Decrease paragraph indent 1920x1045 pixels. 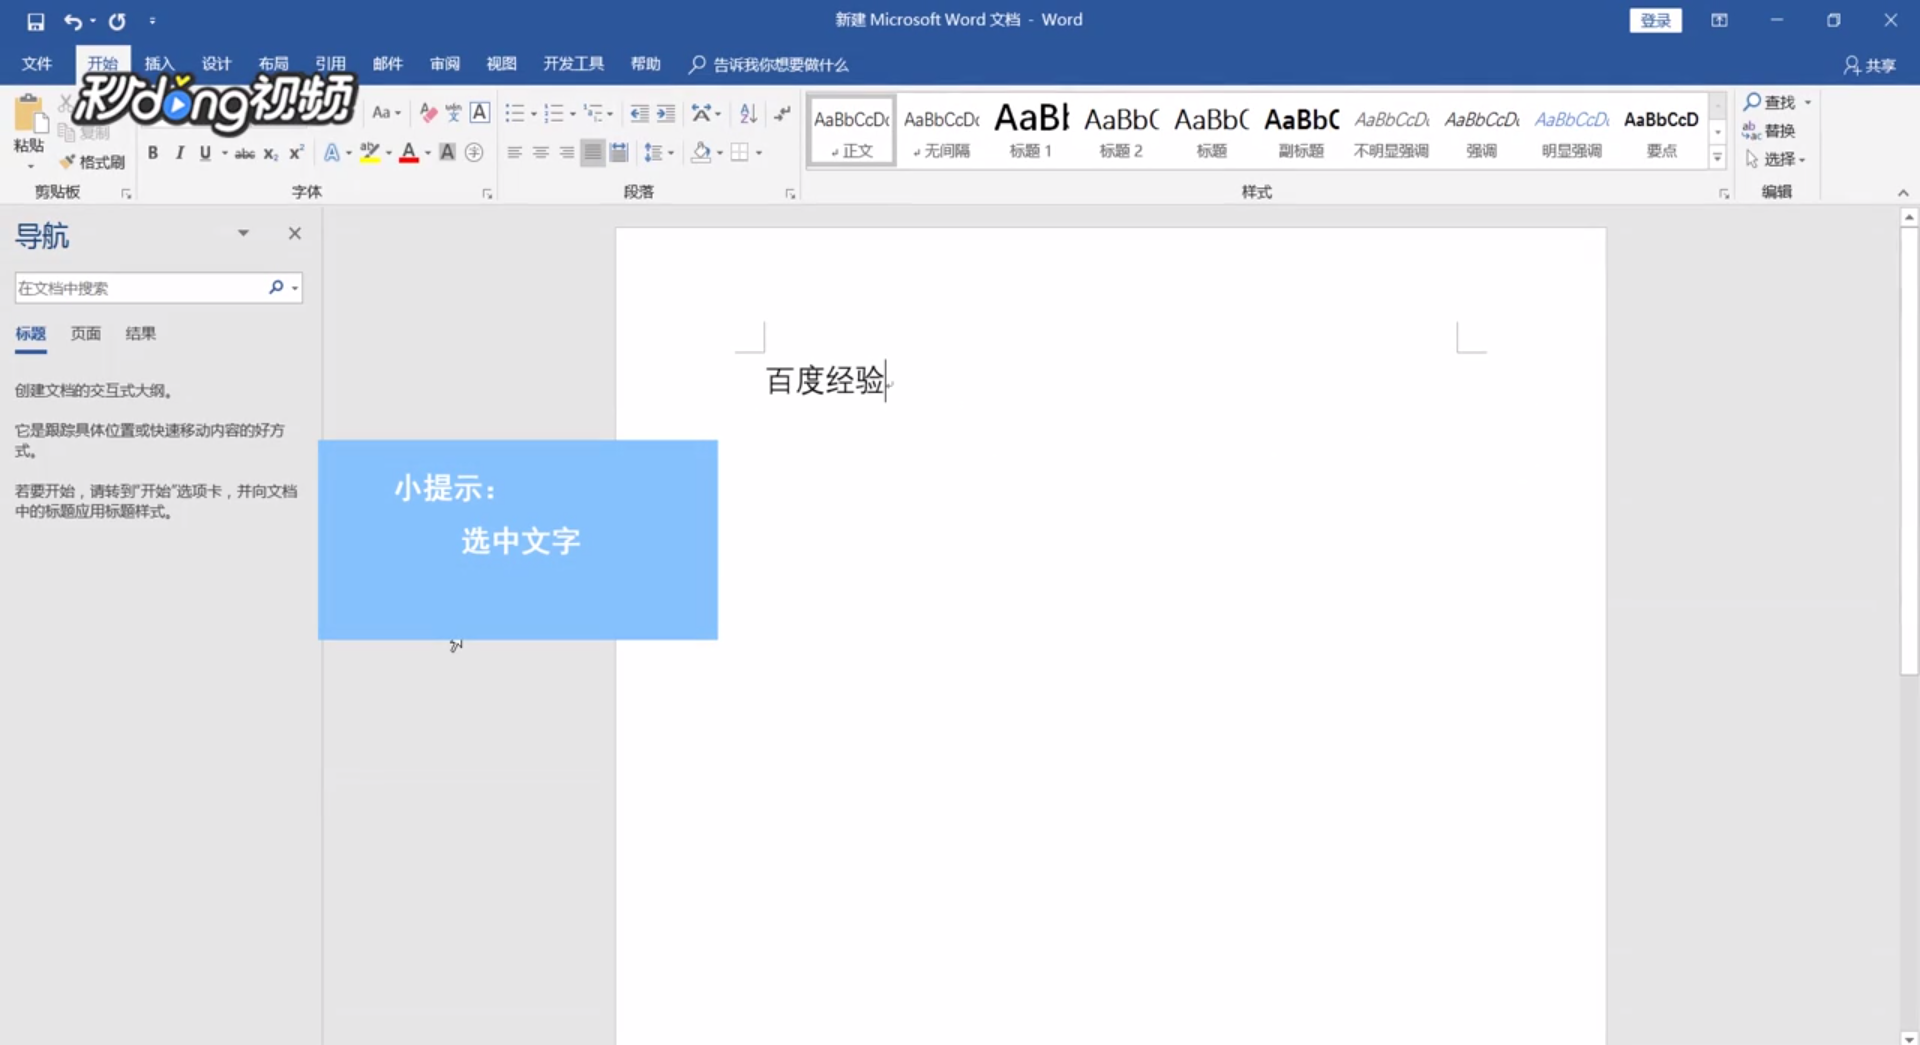[639, 113]
